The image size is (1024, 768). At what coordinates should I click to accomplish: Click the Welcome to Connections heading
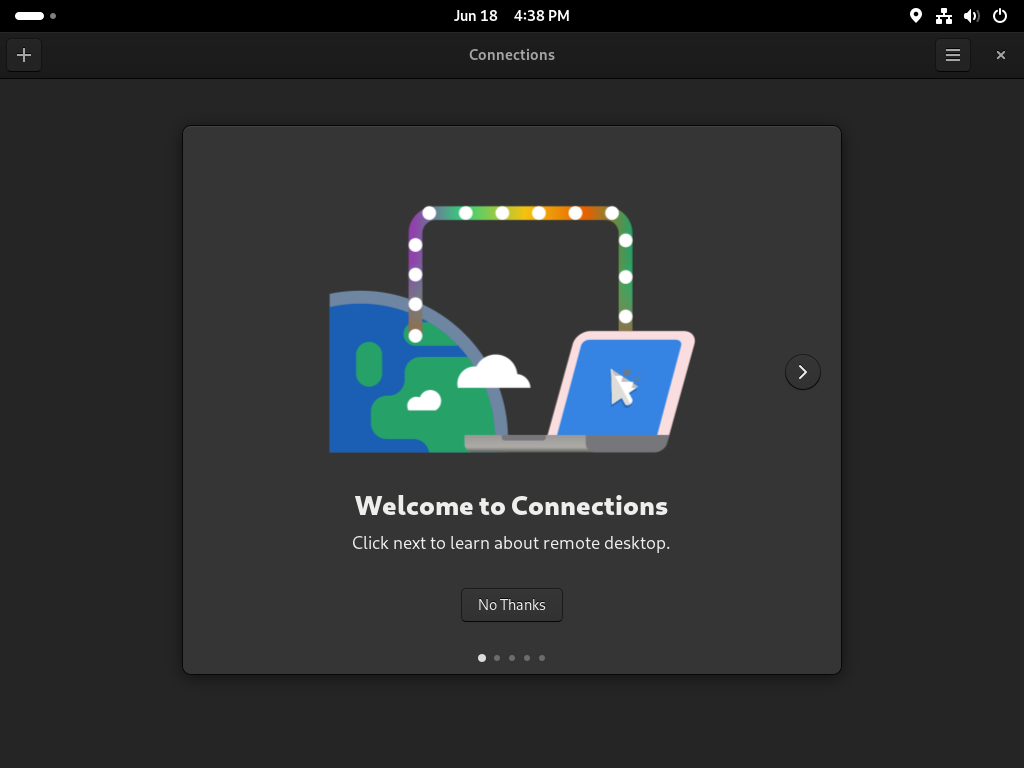click(x=511, y=506)
